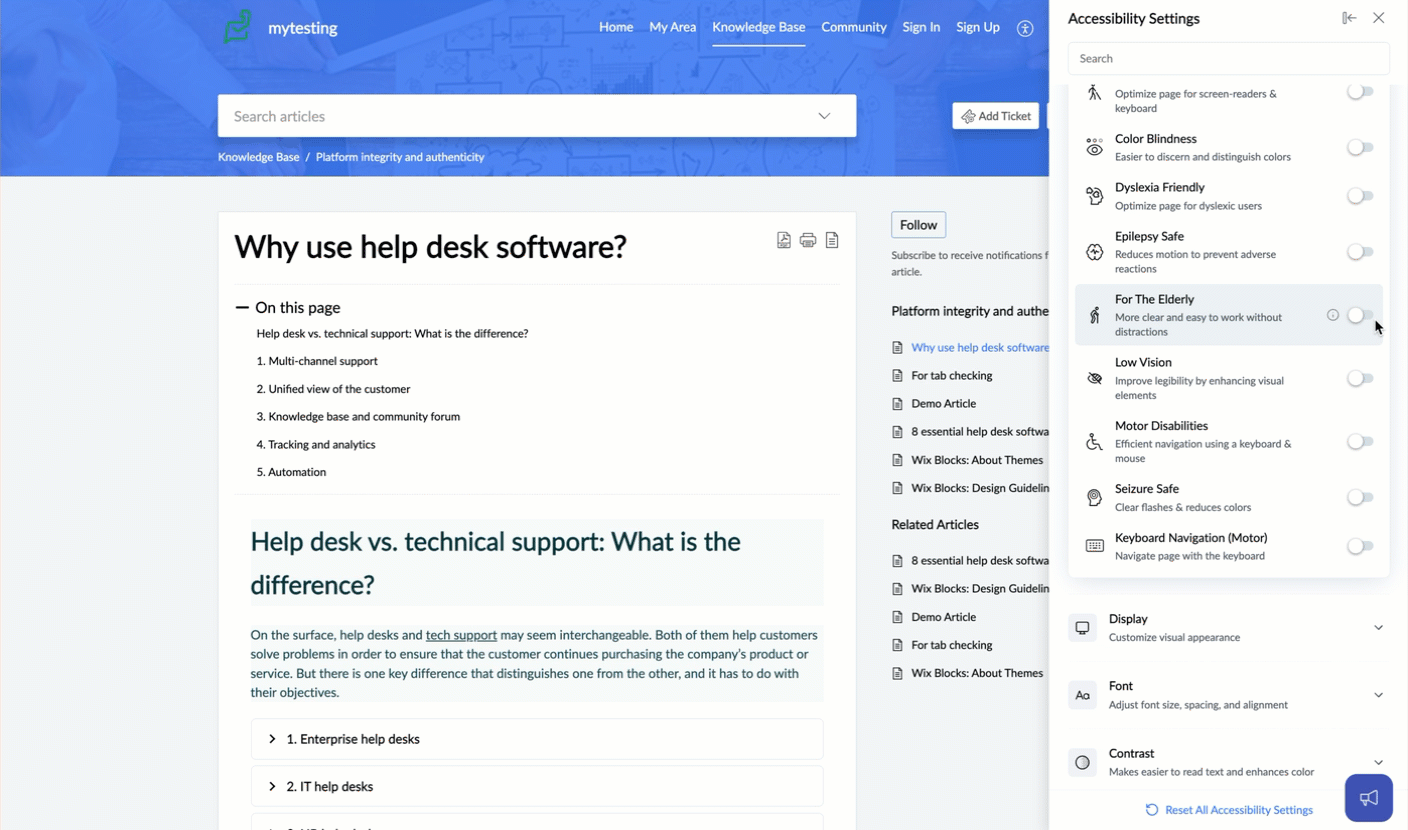Jump to '3. Knowledge base and community forum'

tap(358, 417)
